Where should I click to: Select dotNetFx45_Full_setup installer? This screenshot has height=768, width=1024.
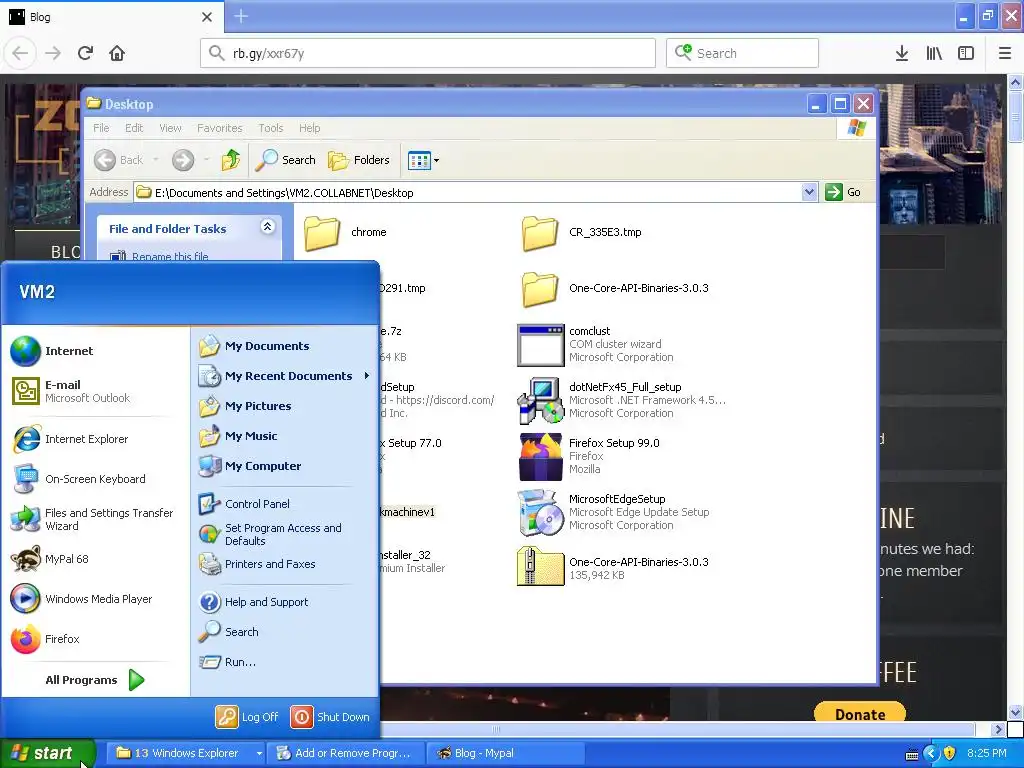(x=622, y=400)
